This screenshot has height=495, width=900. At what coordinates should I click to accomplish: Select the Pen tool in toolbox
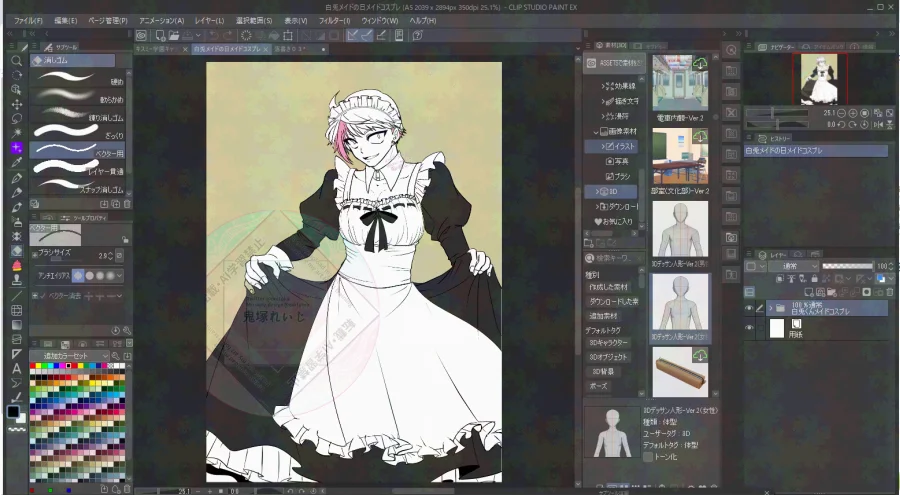(17, 177)
